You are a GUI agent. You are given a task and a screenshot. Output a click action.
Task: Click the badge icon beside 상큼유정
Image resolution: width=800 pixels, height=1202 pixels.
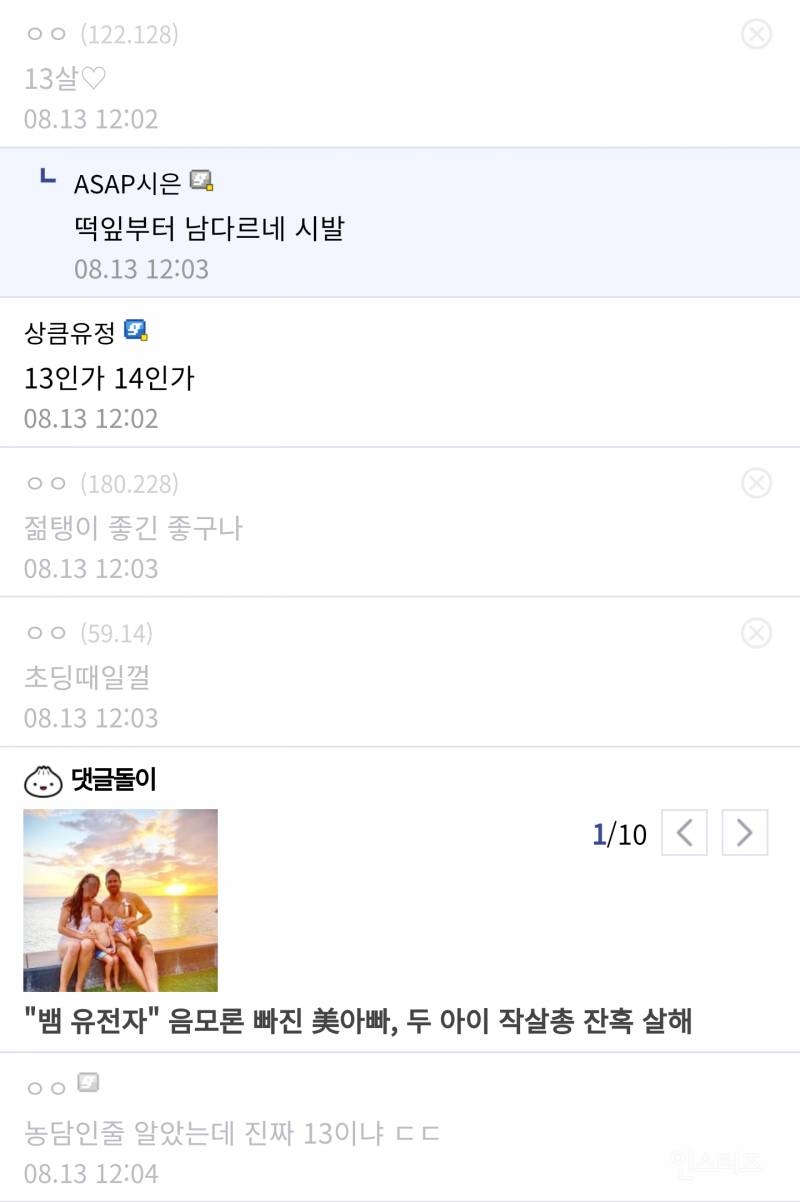pyautogui.click(x=136, y=330)
